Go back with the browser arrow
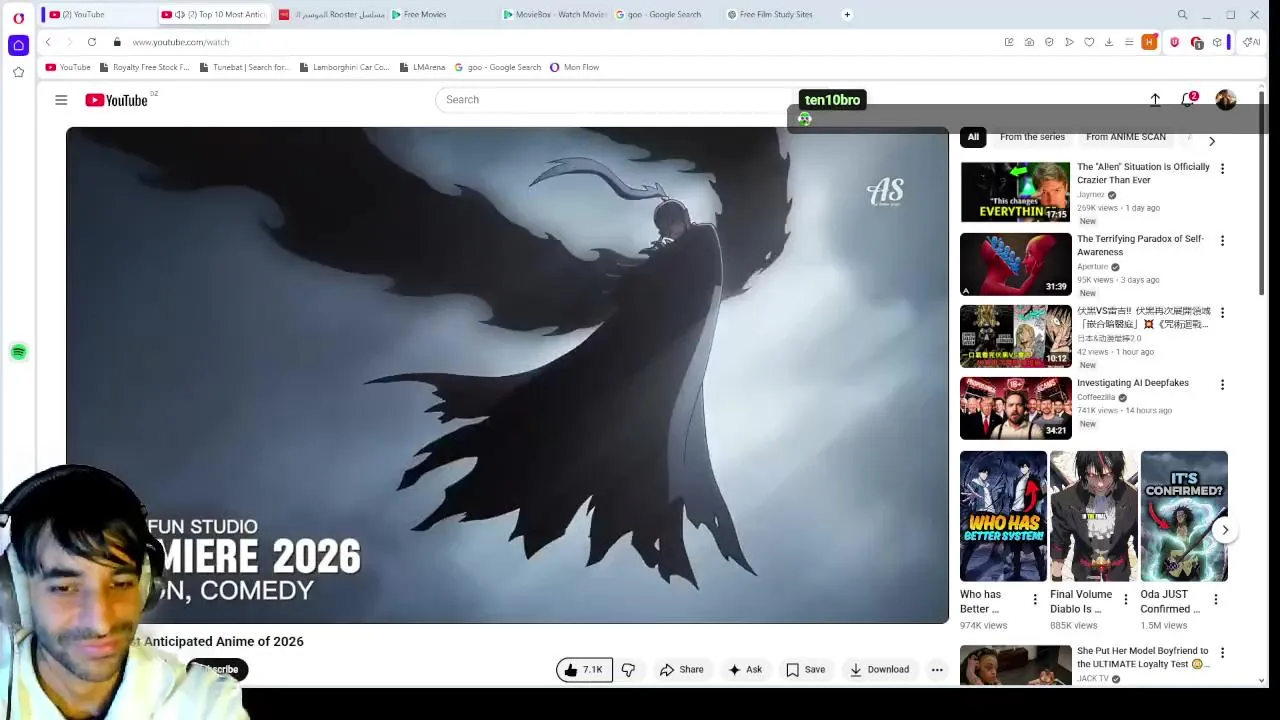Viewport: 1280px width, 720px height. click(48, 42)
